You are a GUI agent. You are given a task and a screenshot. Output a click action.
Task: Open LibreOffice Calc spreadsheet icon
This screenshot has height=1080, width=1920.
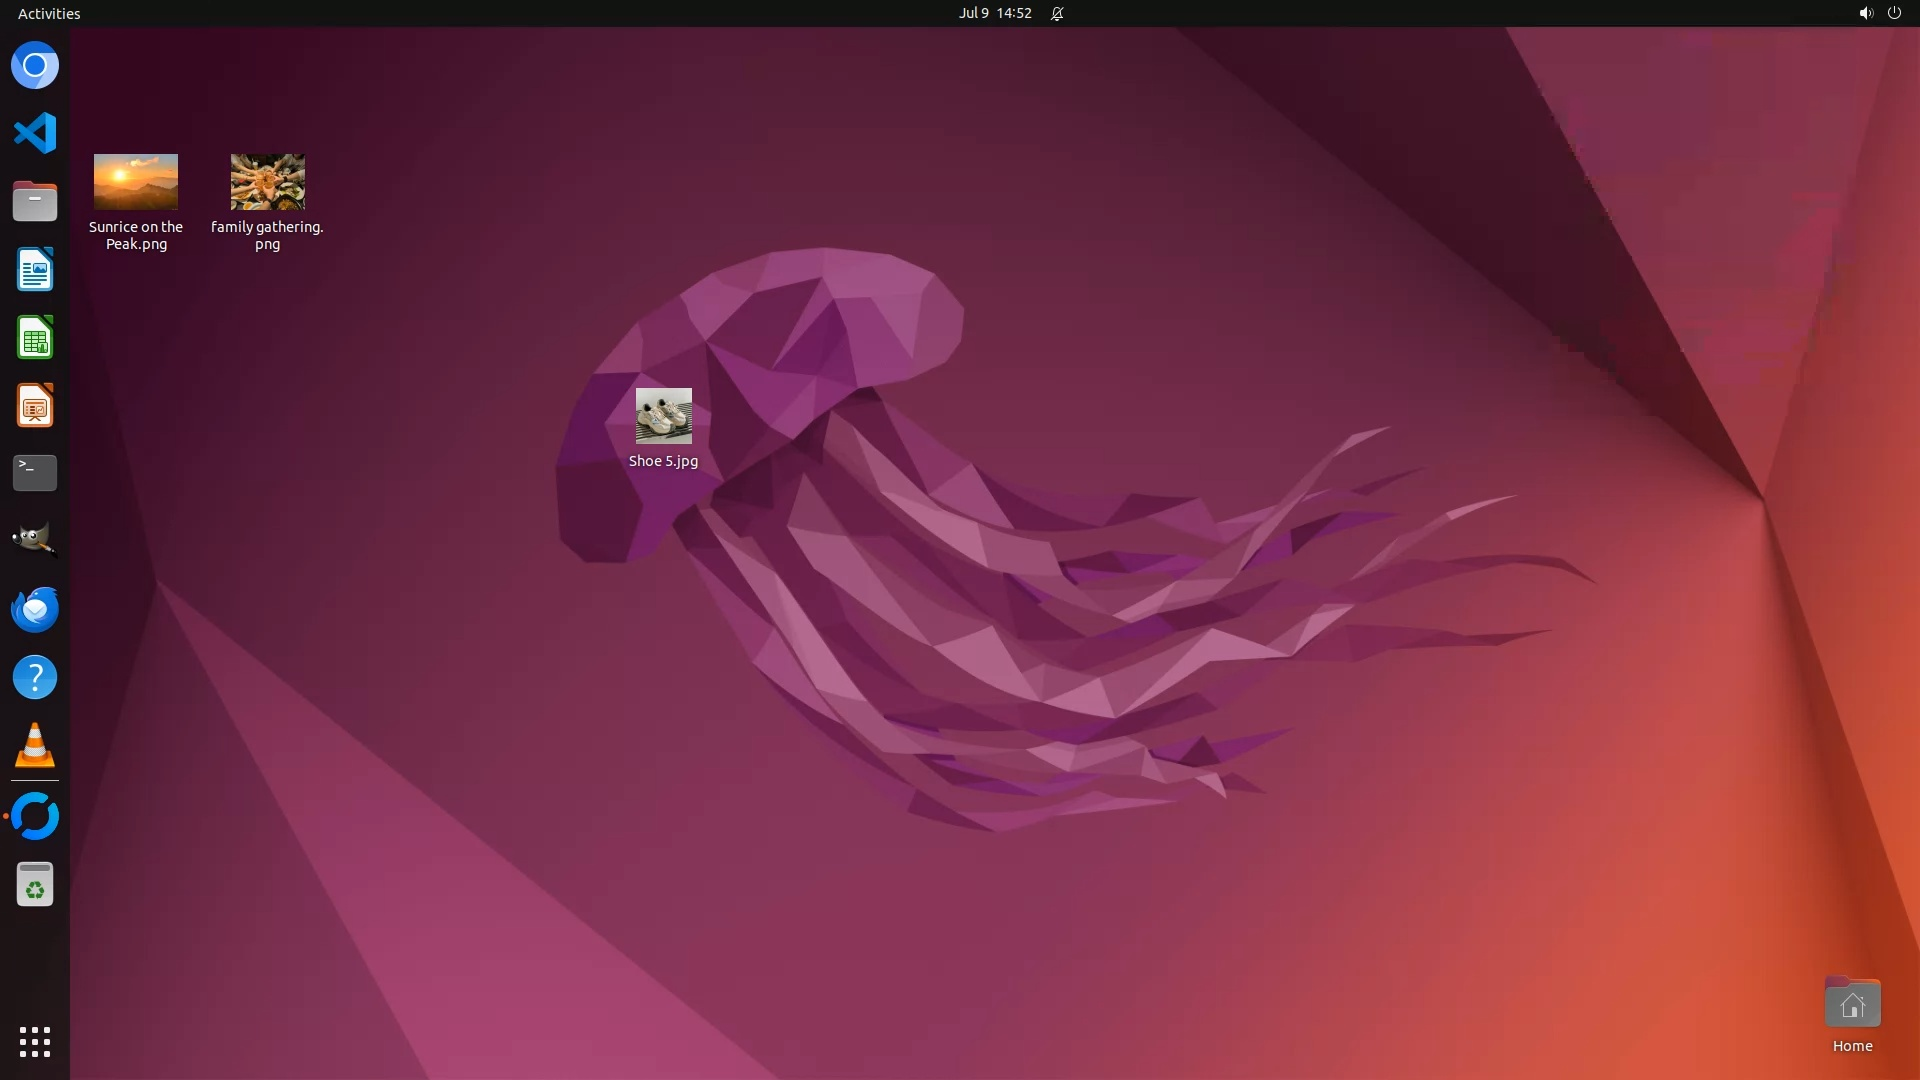click(x=35, y=337)
